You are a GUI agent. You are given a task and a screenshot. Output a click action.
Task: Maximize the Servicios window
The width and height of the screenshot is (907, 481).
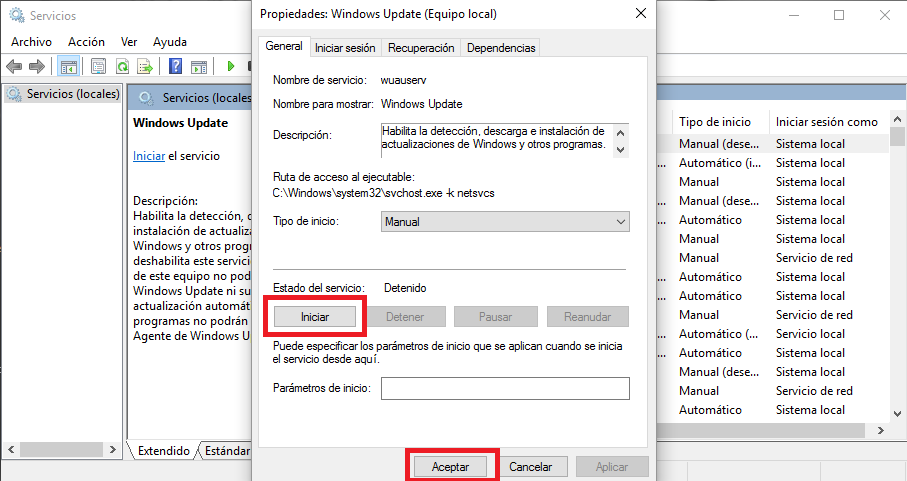tap(839, 15)
